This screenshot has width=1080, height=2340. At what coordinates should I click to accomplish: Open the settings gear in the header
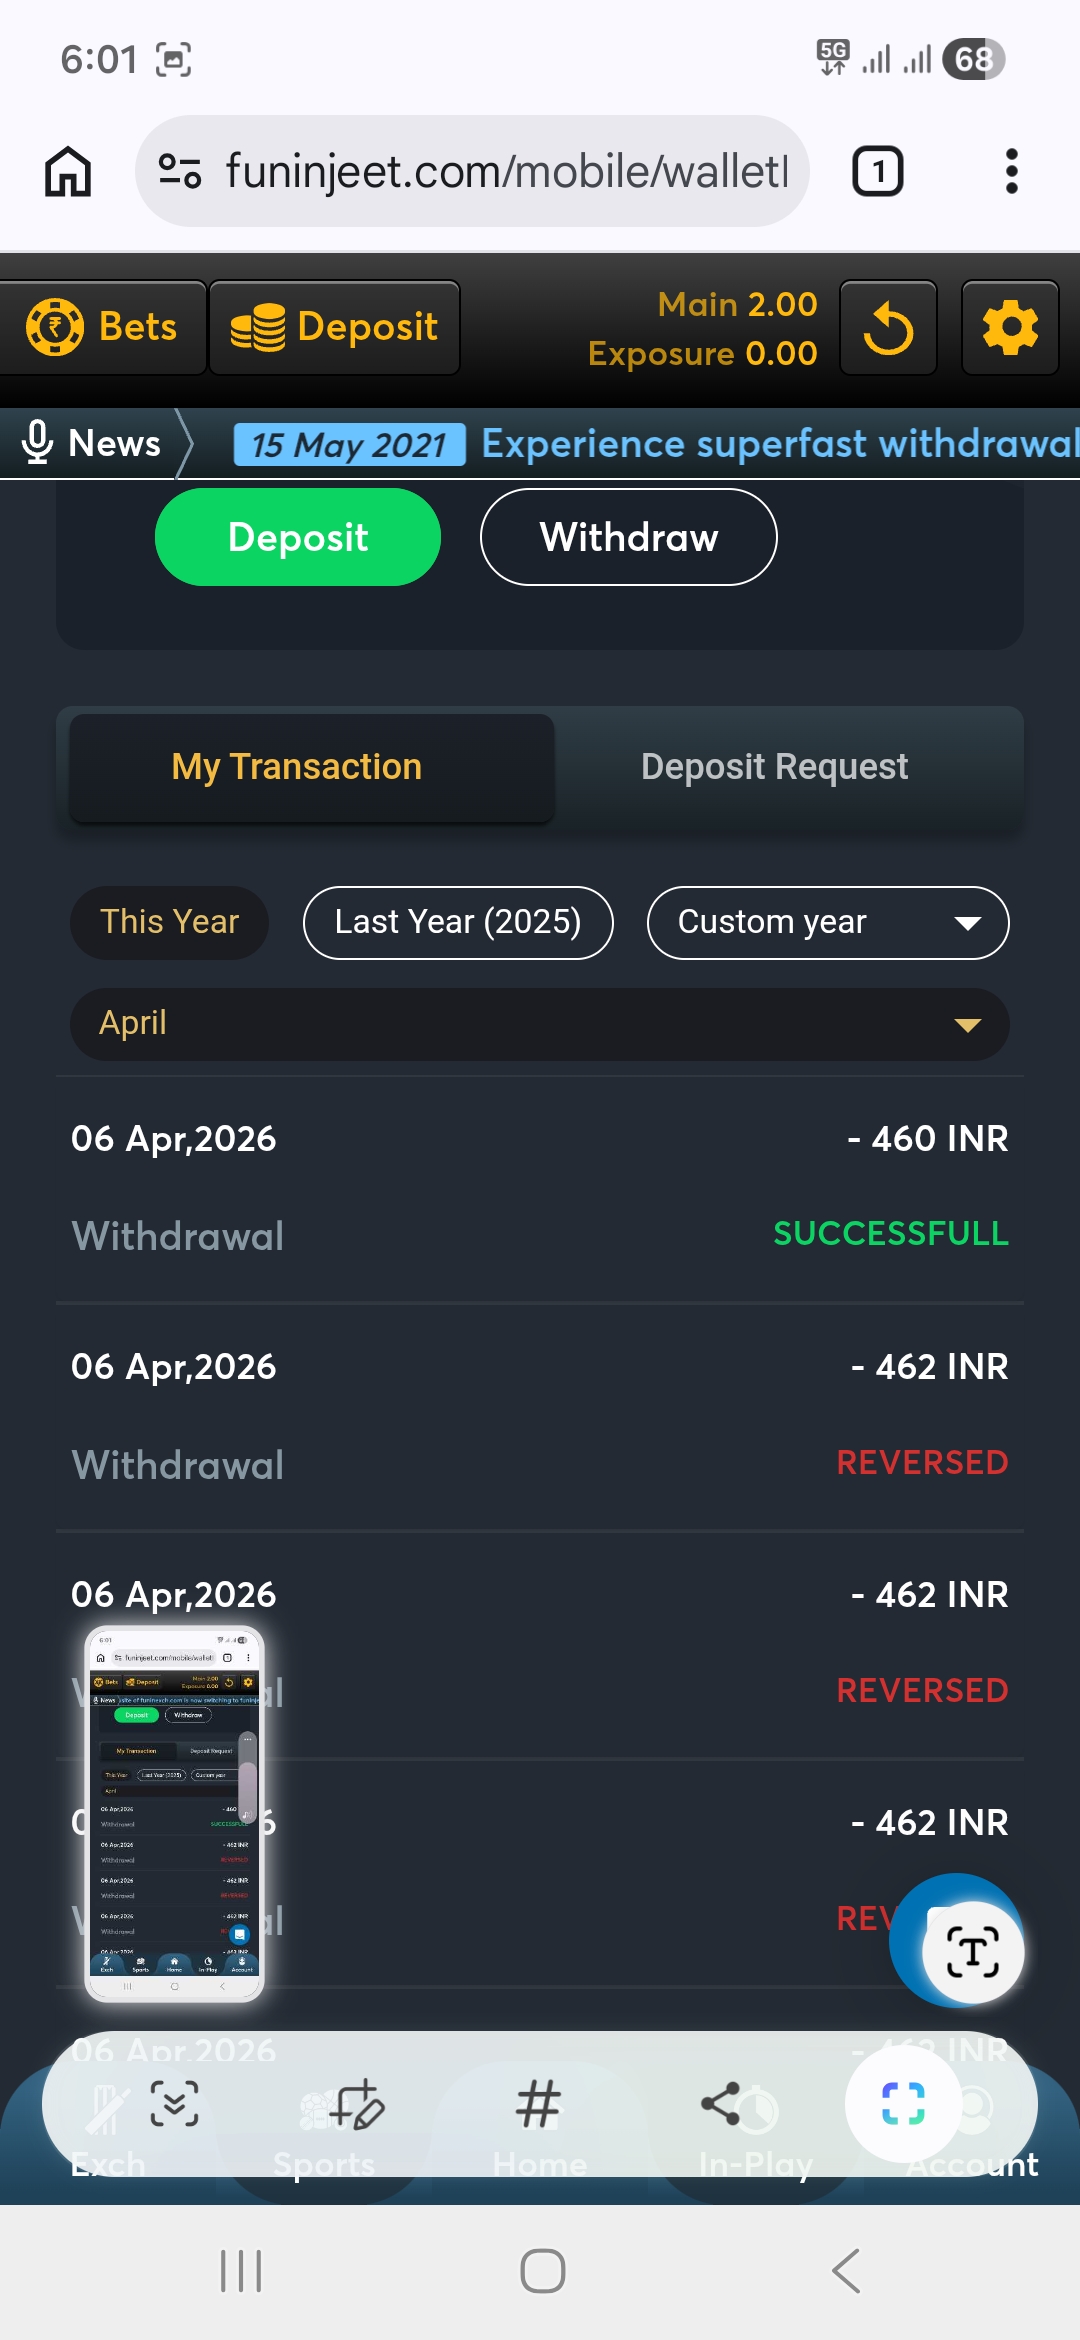(x=1010, y=328)
